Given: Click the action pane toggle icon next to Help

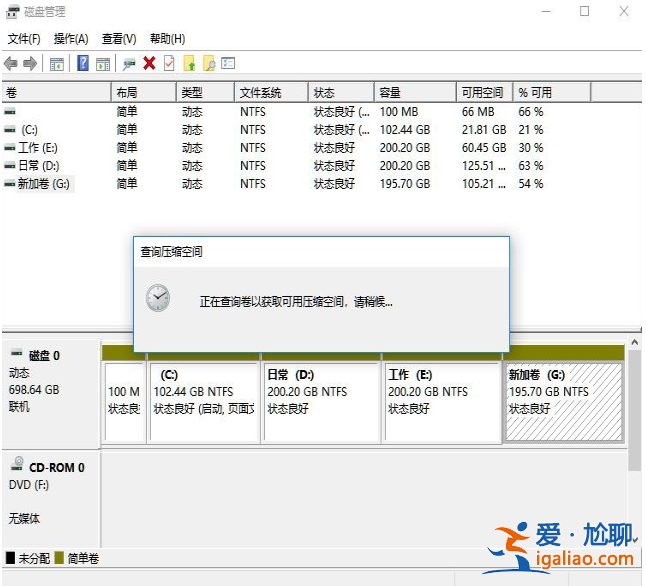Looking at the screenshot, I should (103, 64).
